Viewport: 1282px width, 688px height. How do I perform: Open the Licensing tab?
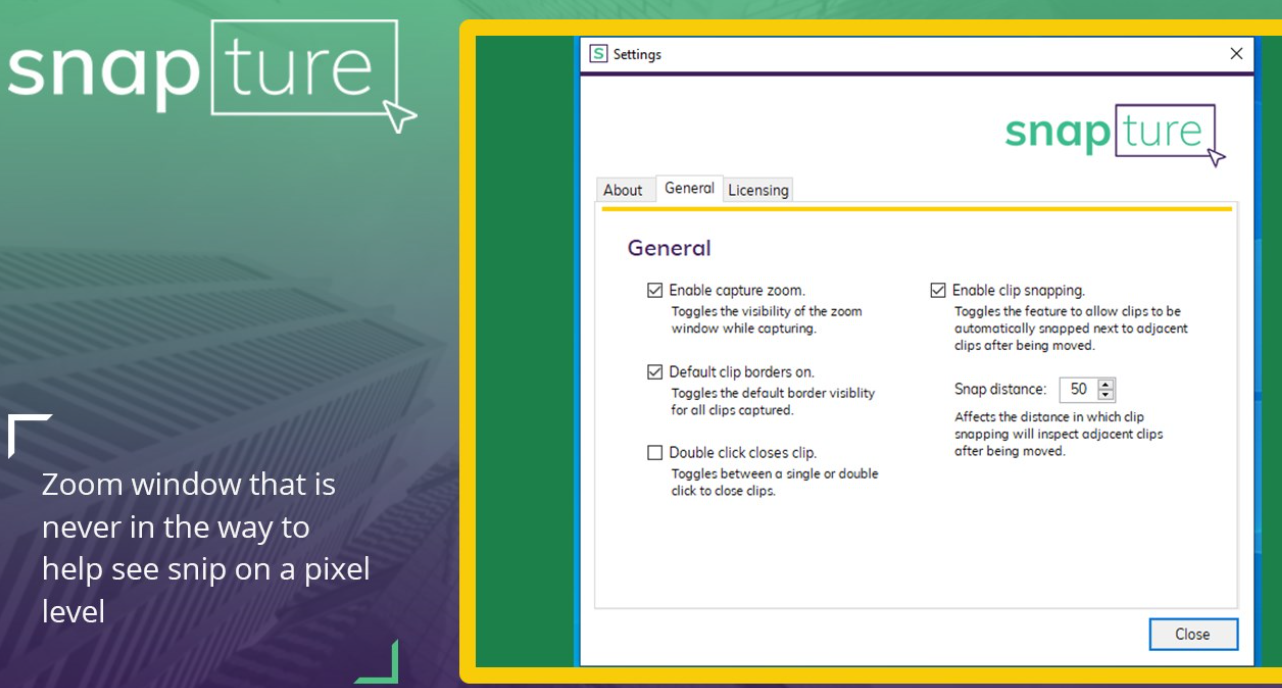click(758, 190)
